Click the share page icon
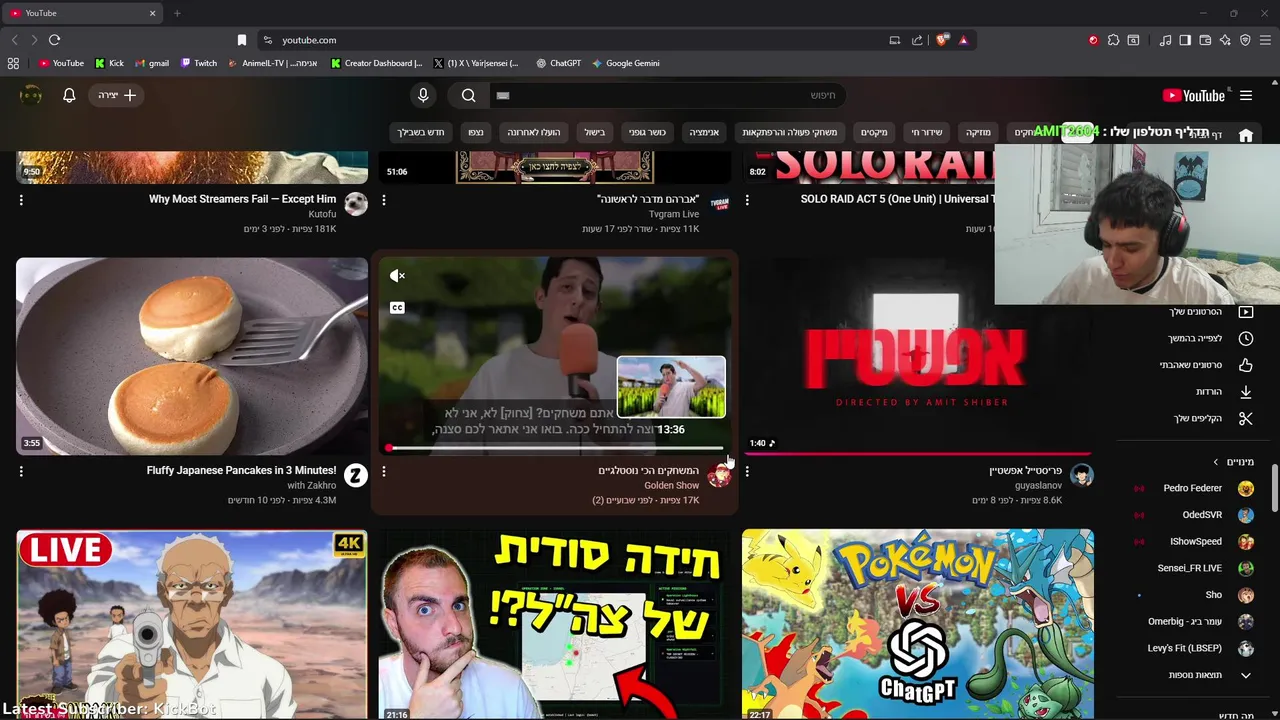The width and height of the screenshot is (1280, 720). [917, 40]
